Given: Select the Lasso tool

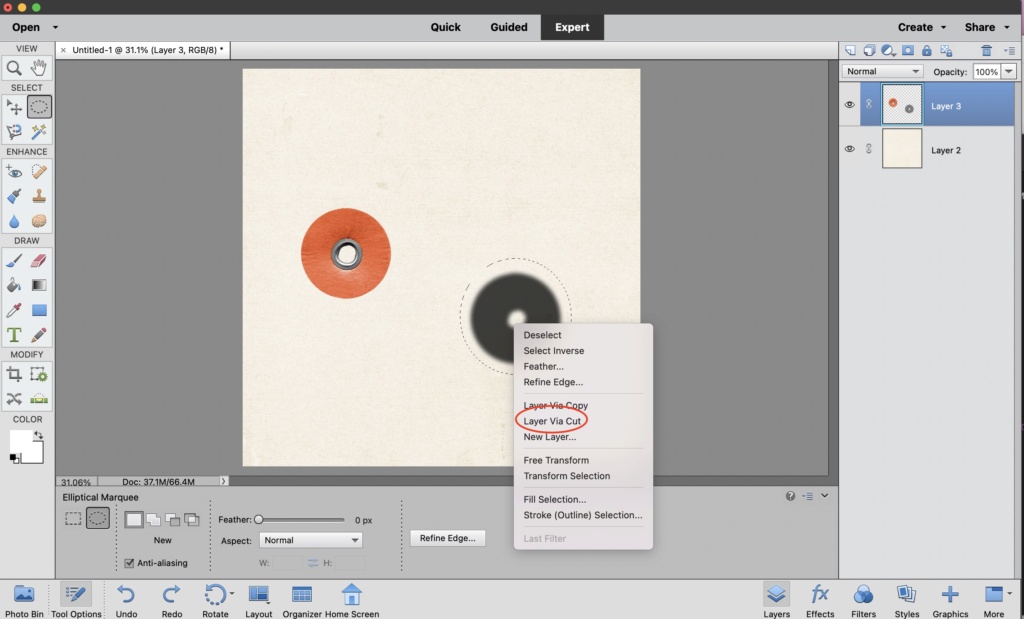Looking at the screenshot, I should [14, 132].
